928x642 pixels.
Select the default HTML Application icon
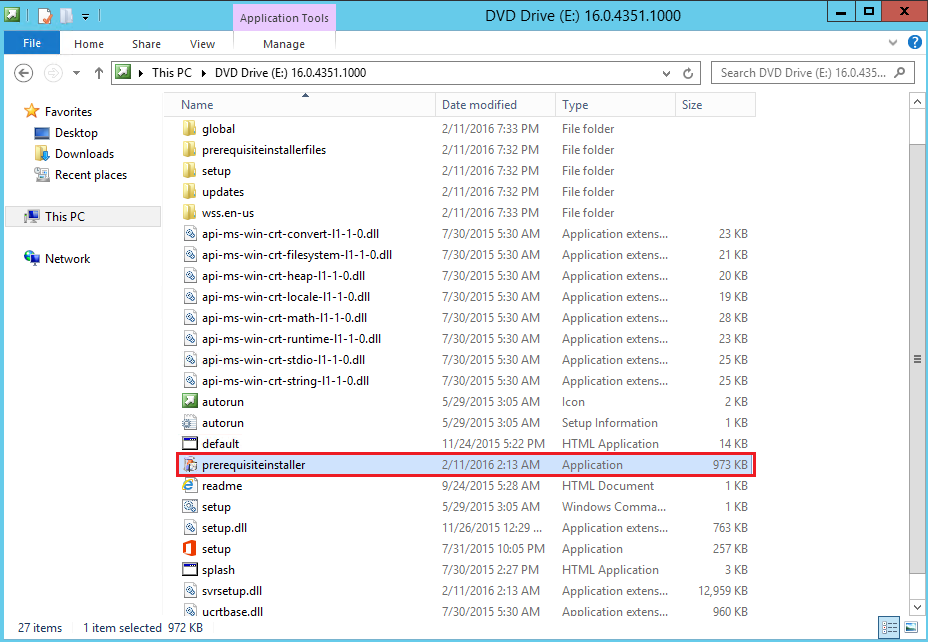189,443
